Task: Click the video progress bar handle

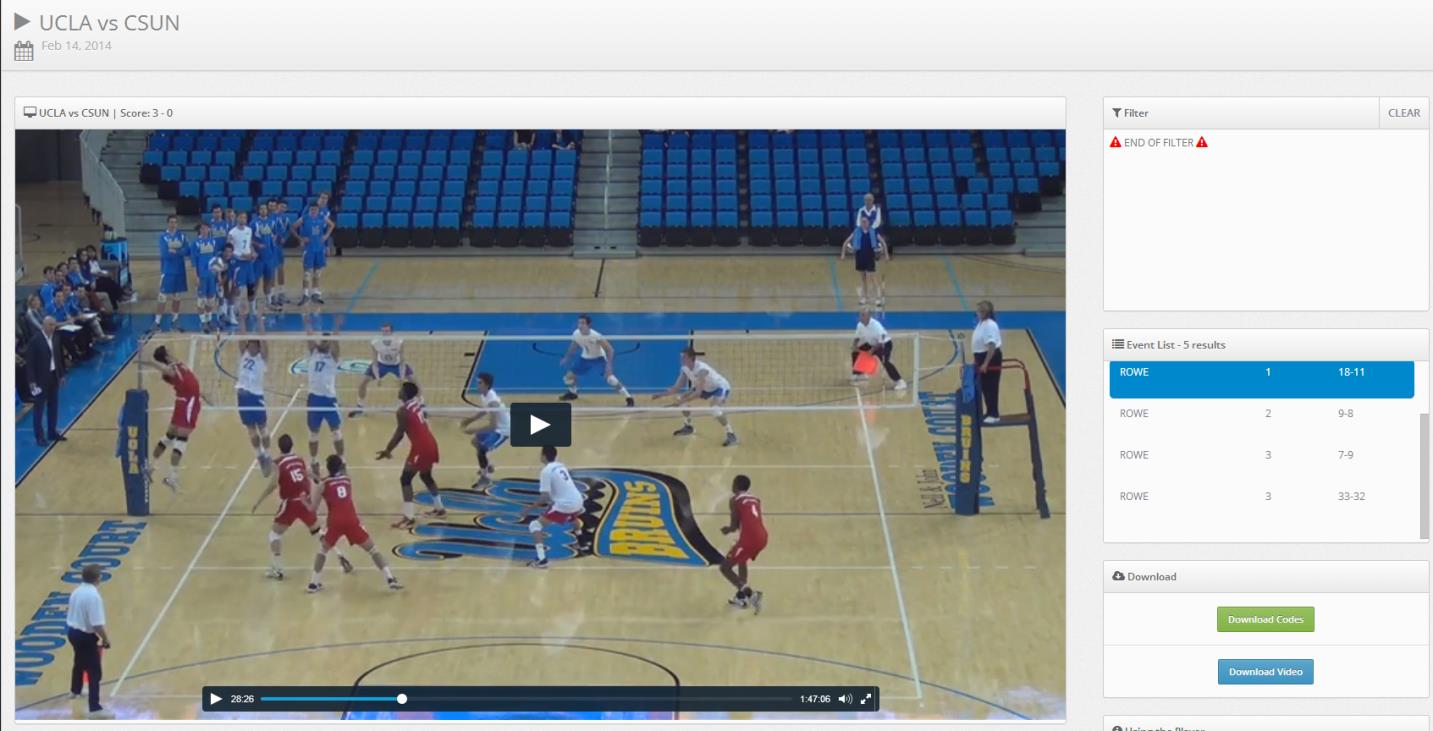Action: click(x=402, y=699)
